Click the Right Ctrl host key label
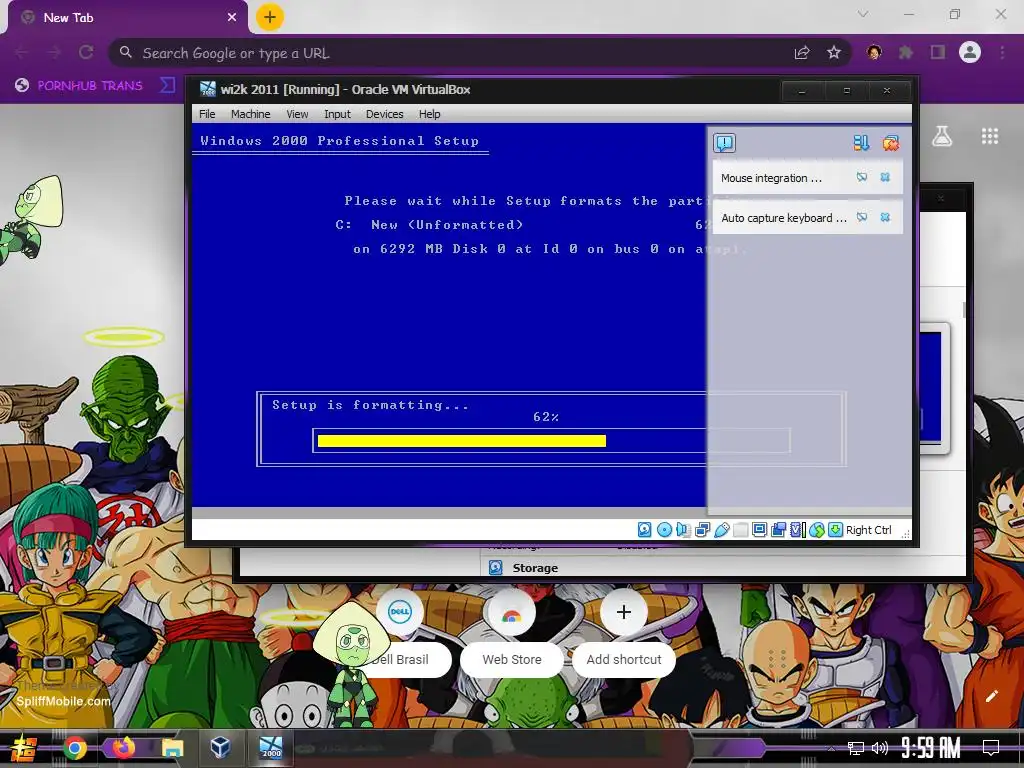The width and height of the screenshot is (1024, 768). pos(869,530)
